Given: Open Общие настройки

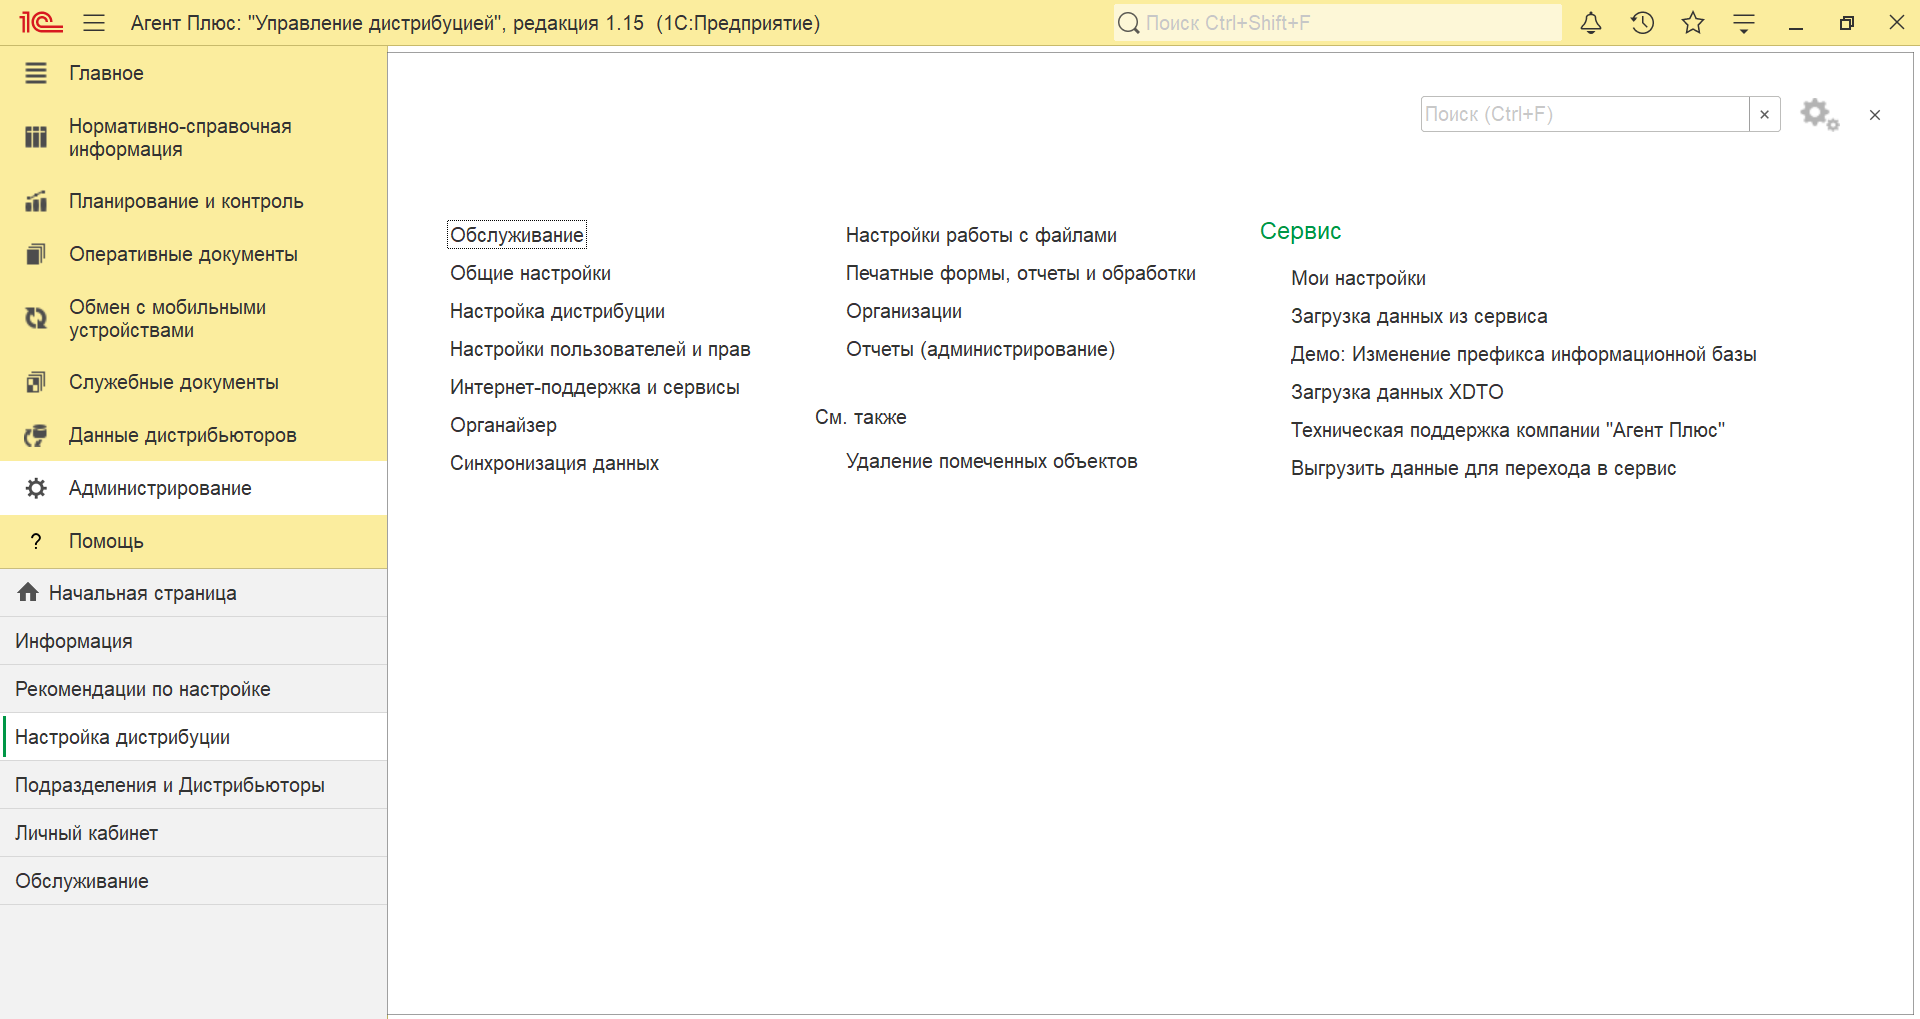Looking at the screenshot, I should pyautogui.click(x=530, y=273).
